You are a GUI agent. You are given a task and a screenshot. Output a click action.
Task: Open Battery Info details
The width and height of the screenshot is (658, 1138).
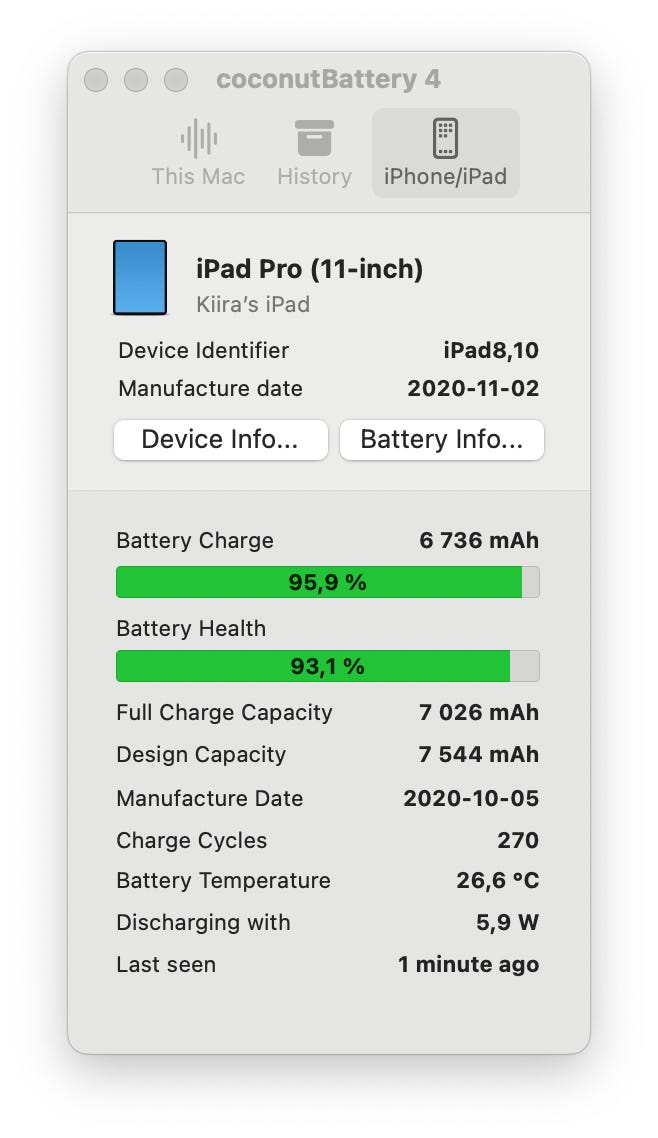442,440
